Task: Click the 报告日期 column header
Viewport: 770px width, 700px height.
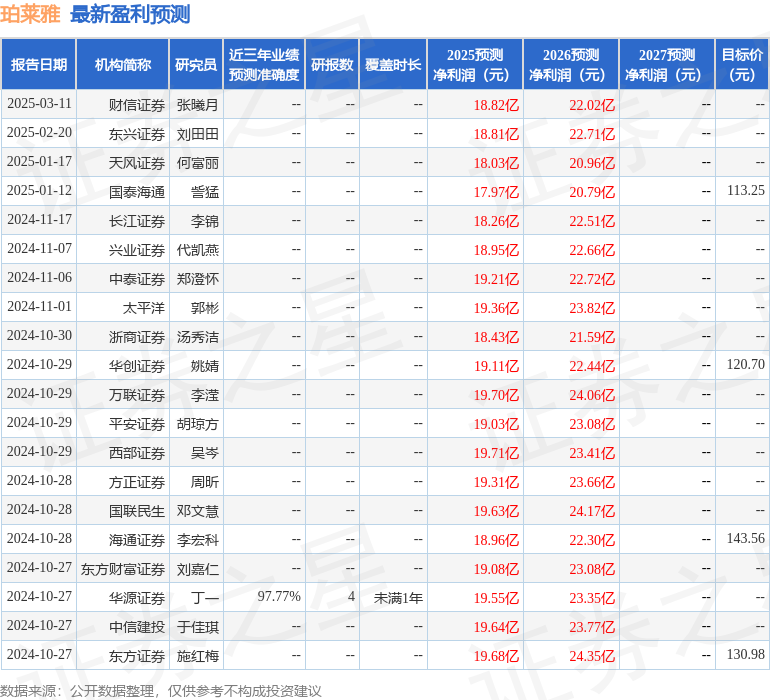Action: (x=39, y=65)
